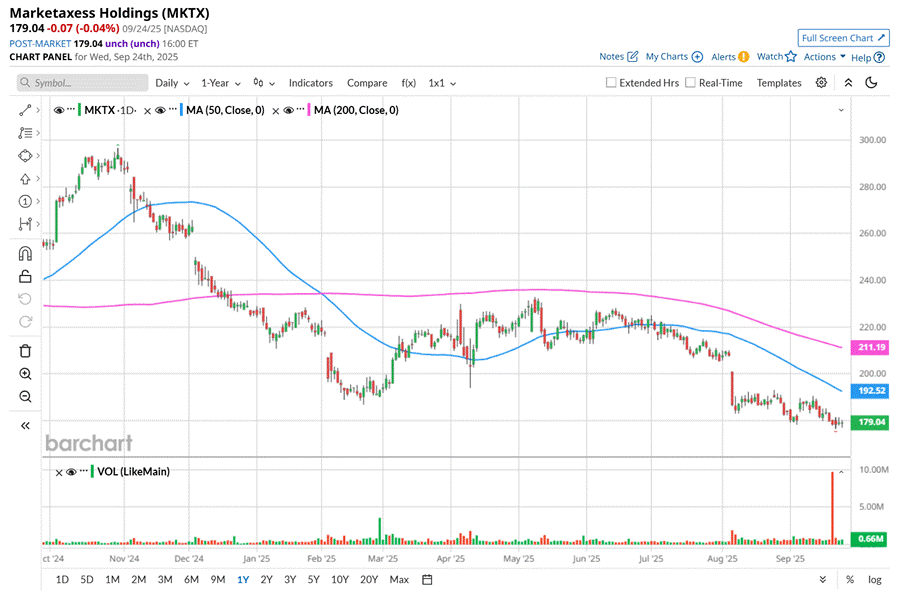Toggle MA 50 visibility eye

coord(160,110)
